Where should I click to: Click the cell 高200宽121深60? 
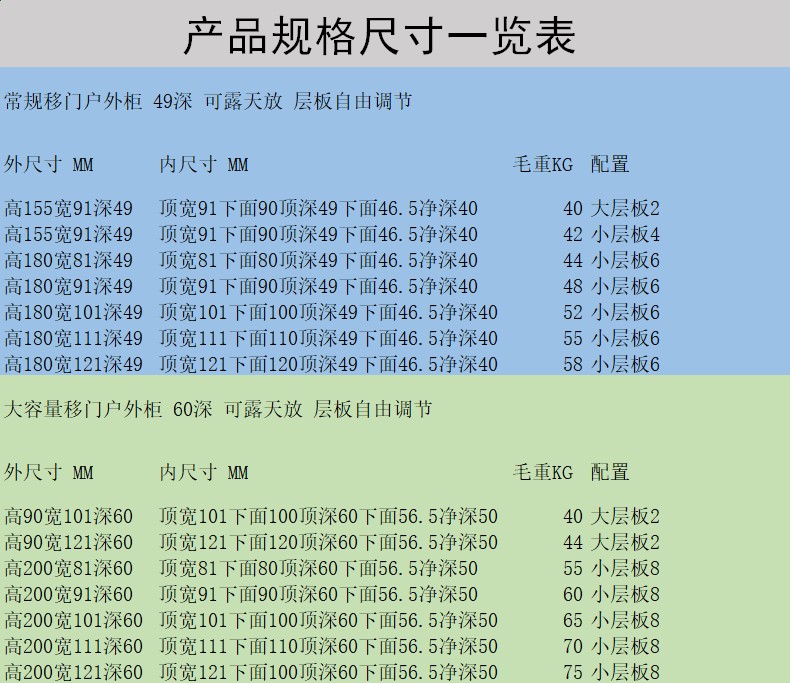(74, 672)
